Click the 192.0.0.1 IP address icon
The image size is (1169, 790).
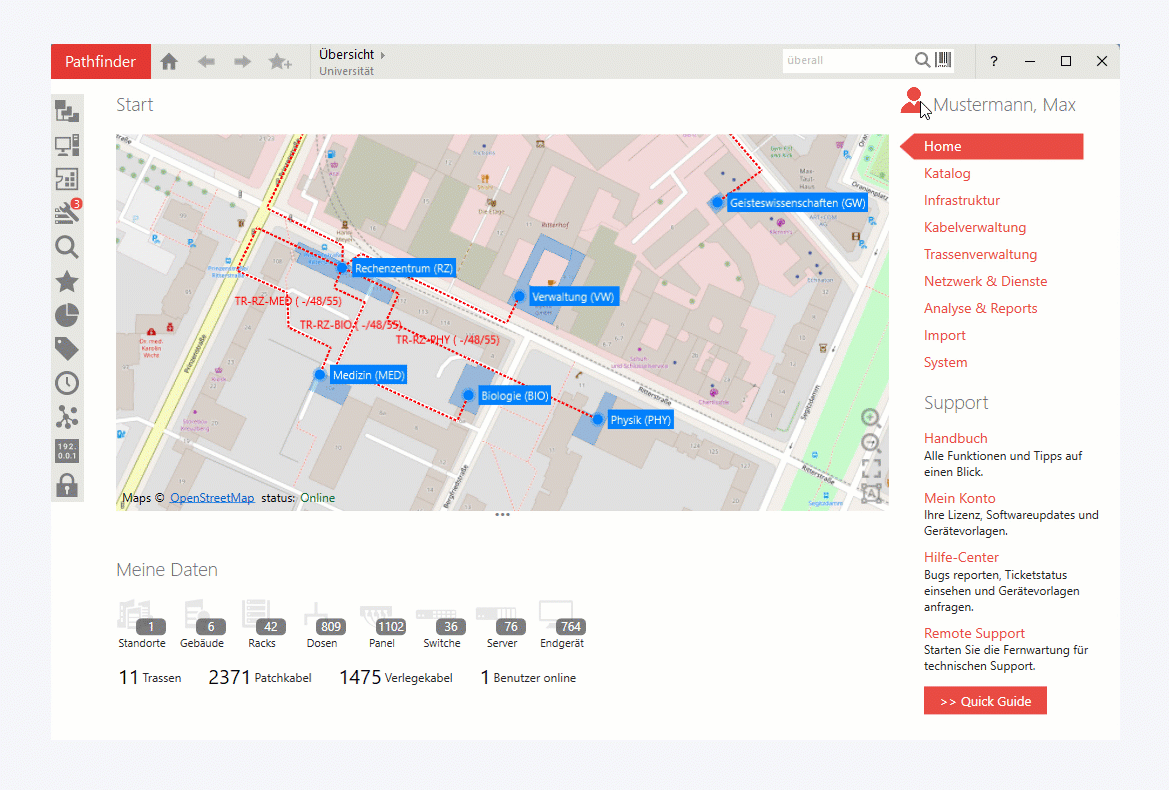[x=67, y=451]
